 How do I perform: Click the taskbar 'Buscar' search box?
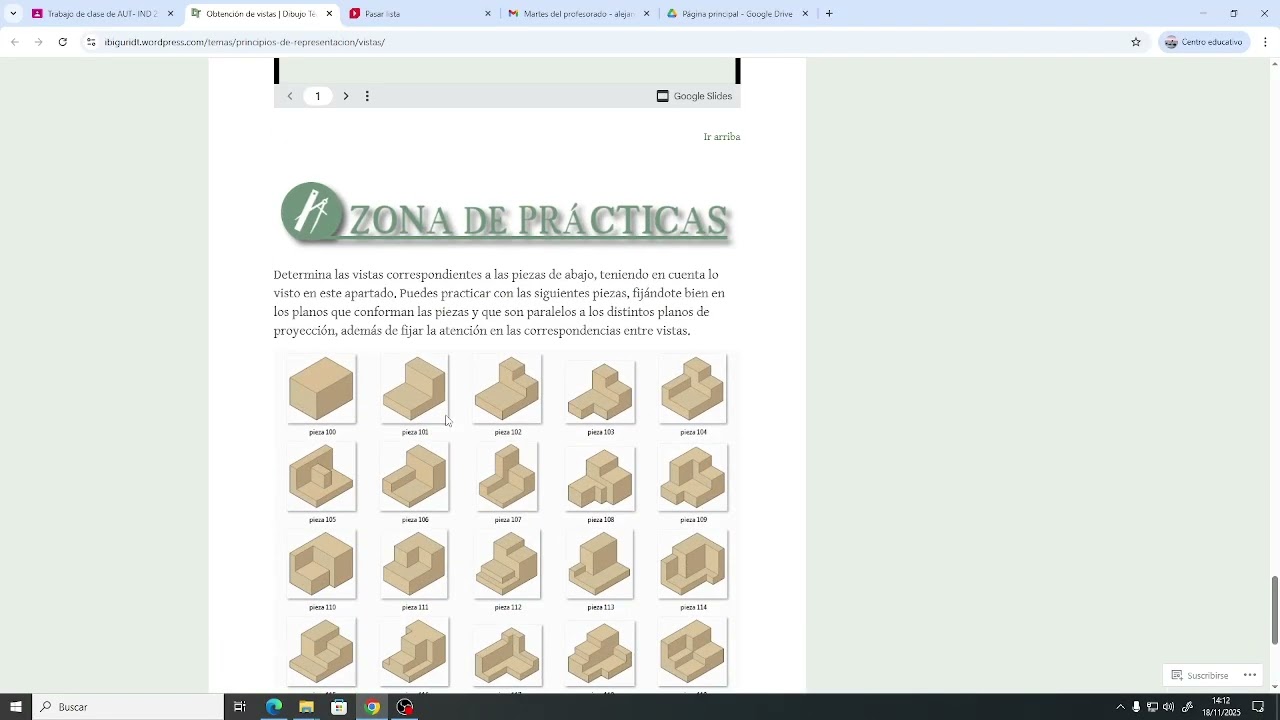pos(128,707)
